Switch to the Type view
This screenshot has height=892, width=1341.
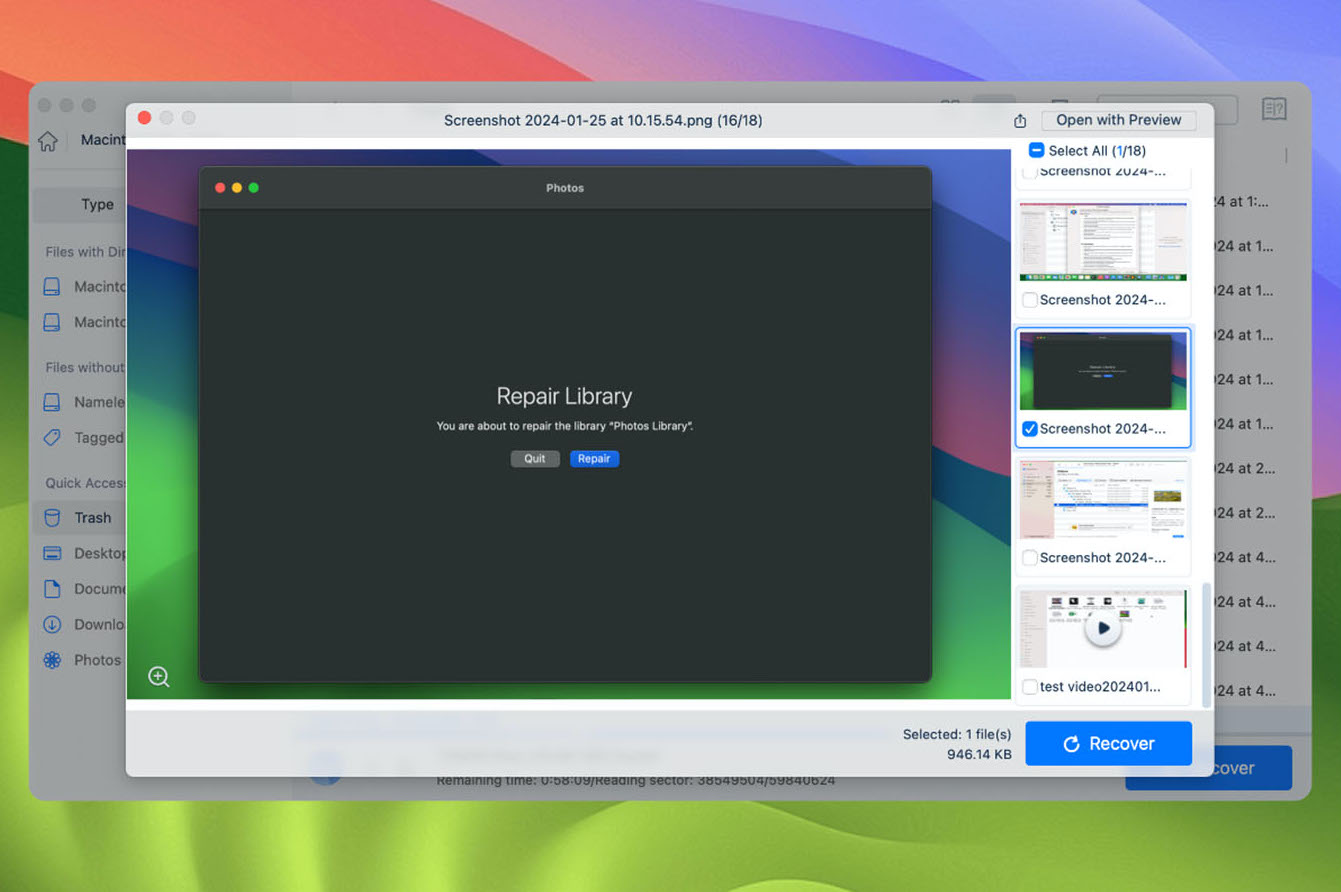pos(98,204)
